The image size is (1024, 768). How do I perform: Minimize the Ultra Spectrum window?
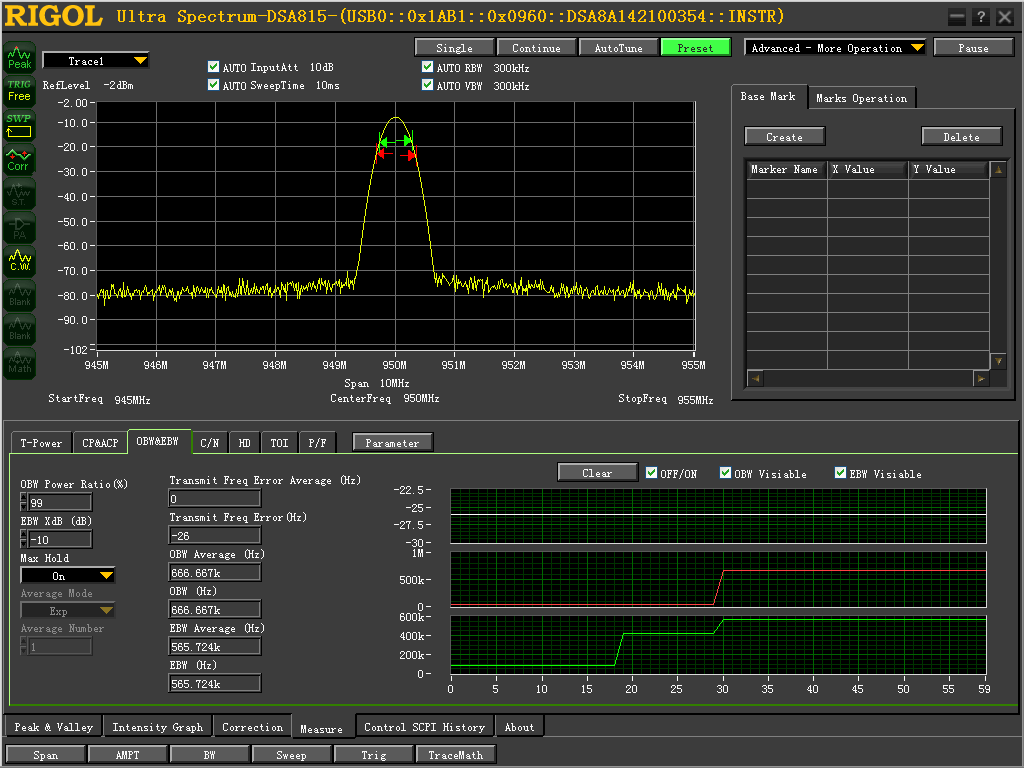tap(957, 17)
